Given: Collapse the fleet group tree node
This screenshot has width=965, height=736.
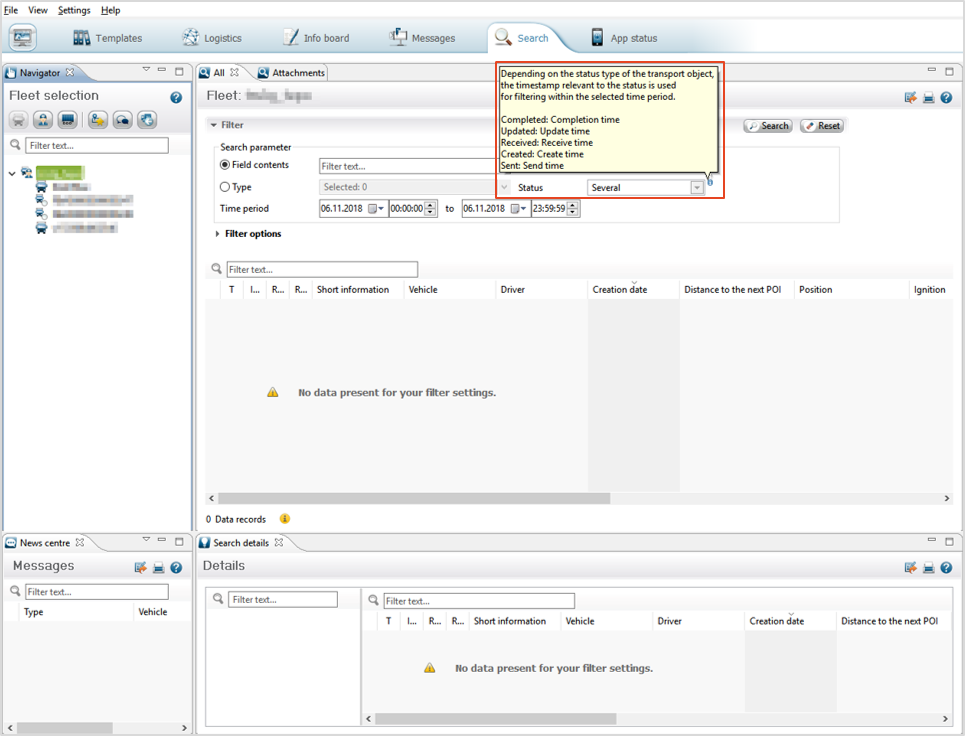Looking at the screenshot, I should [12, 174].
